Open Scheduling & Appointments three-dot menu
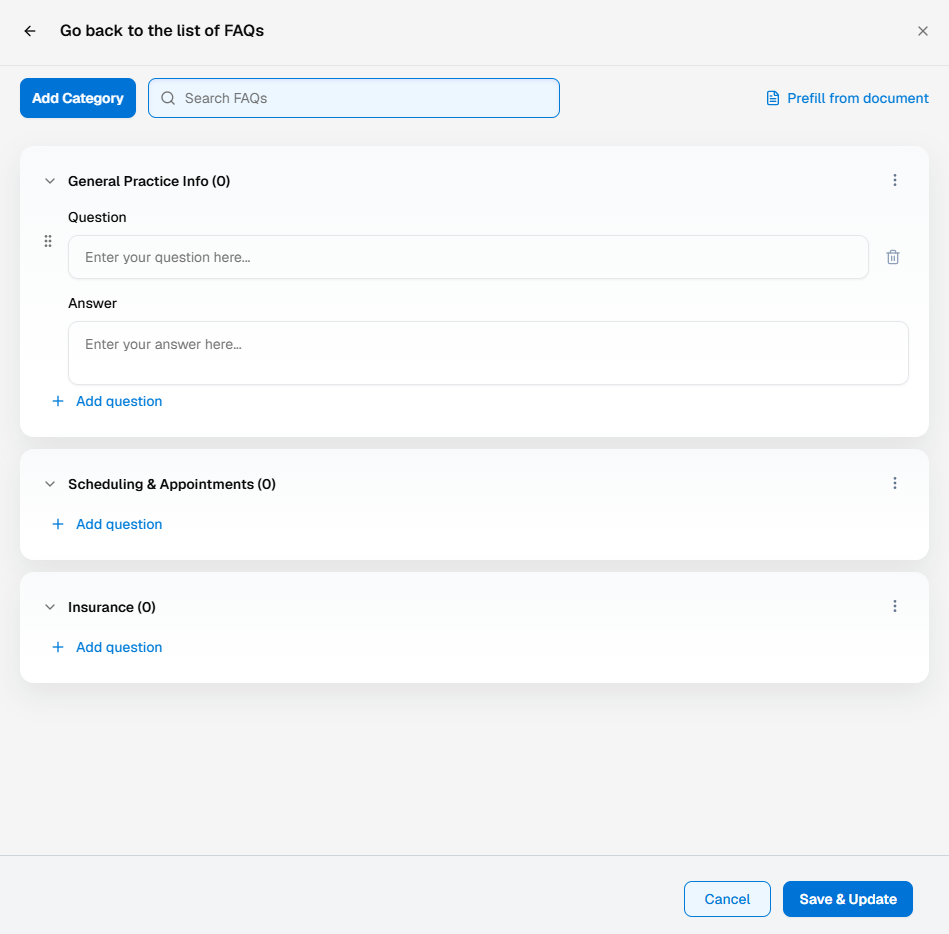Image resolution: width=949 pixels, height=934 pixels. coord(895,483)
